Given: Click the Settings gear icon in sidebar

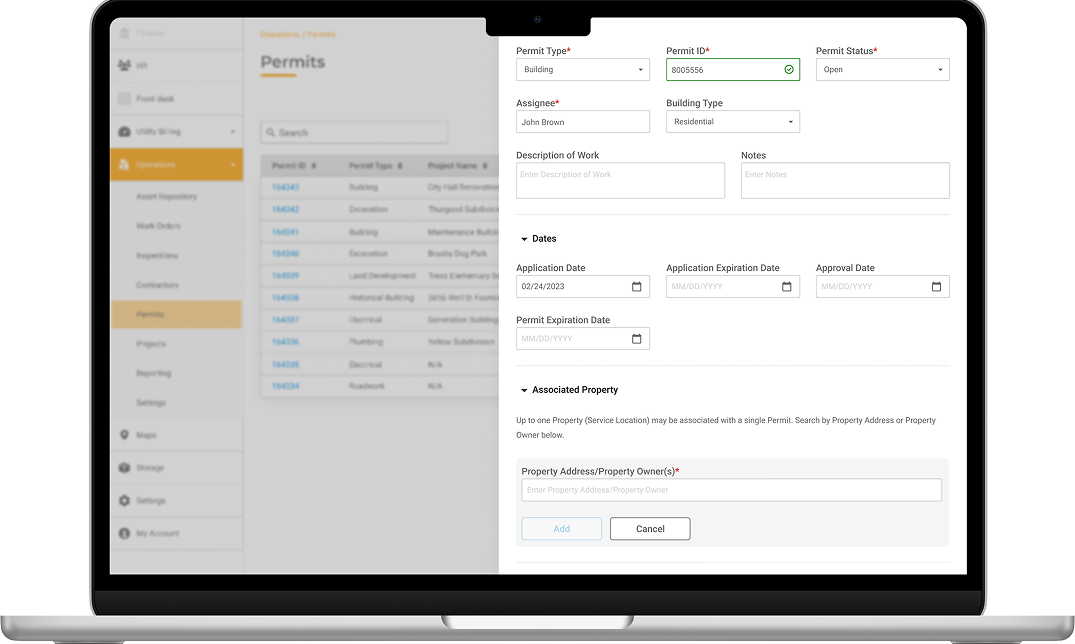Looking at the screenshot, I should click(x=124, y=501).
